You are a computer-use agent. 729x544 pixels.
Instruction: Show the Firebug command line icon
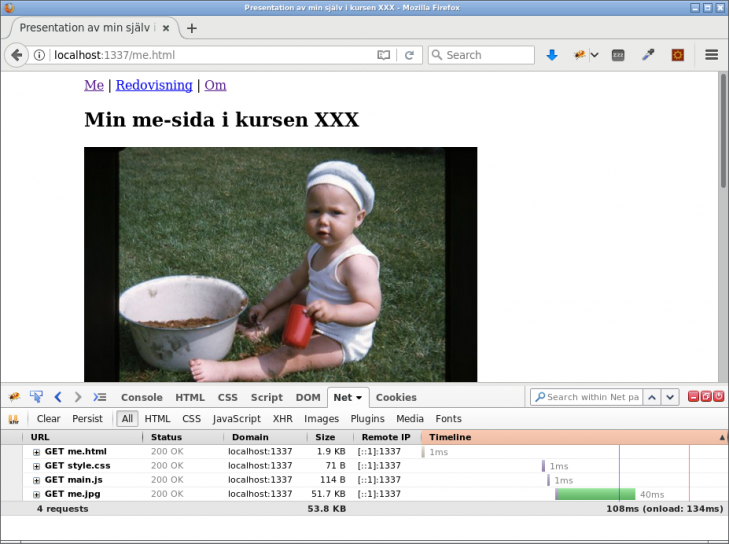(x=99, y=397)
